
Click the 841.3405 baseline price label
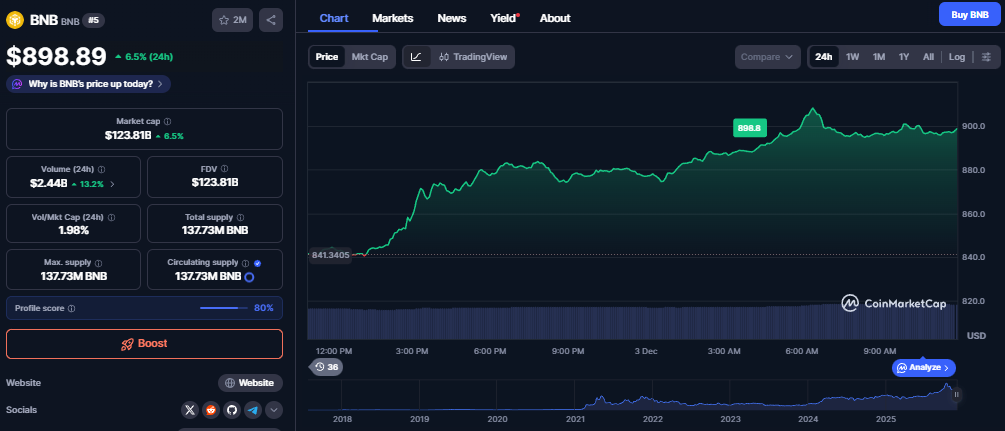(330, 255)
